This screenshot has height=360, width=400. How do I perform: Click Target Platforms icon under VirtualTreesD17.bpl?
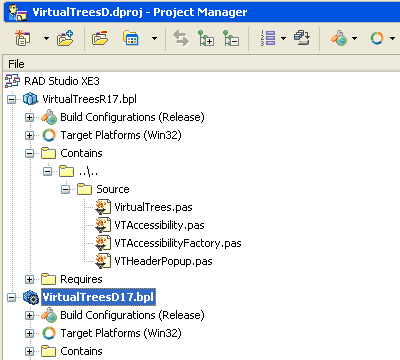pyautogui.click(x=49, y=333)
